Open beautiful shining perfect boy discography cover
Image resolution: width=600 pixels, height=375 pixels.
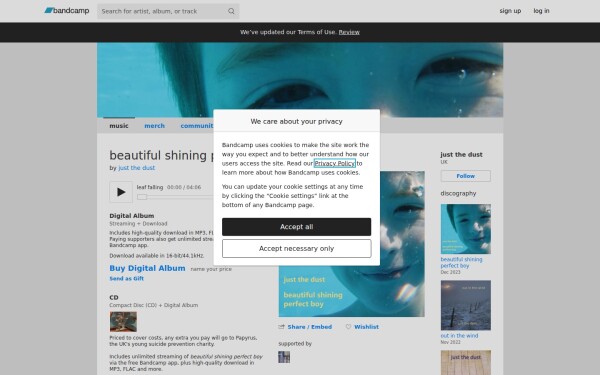coord(465,229)
